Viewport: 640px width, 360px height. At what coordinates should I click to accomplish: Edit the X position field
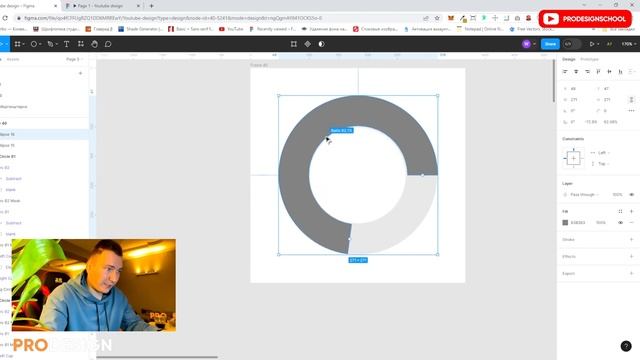tap(573, 89)
